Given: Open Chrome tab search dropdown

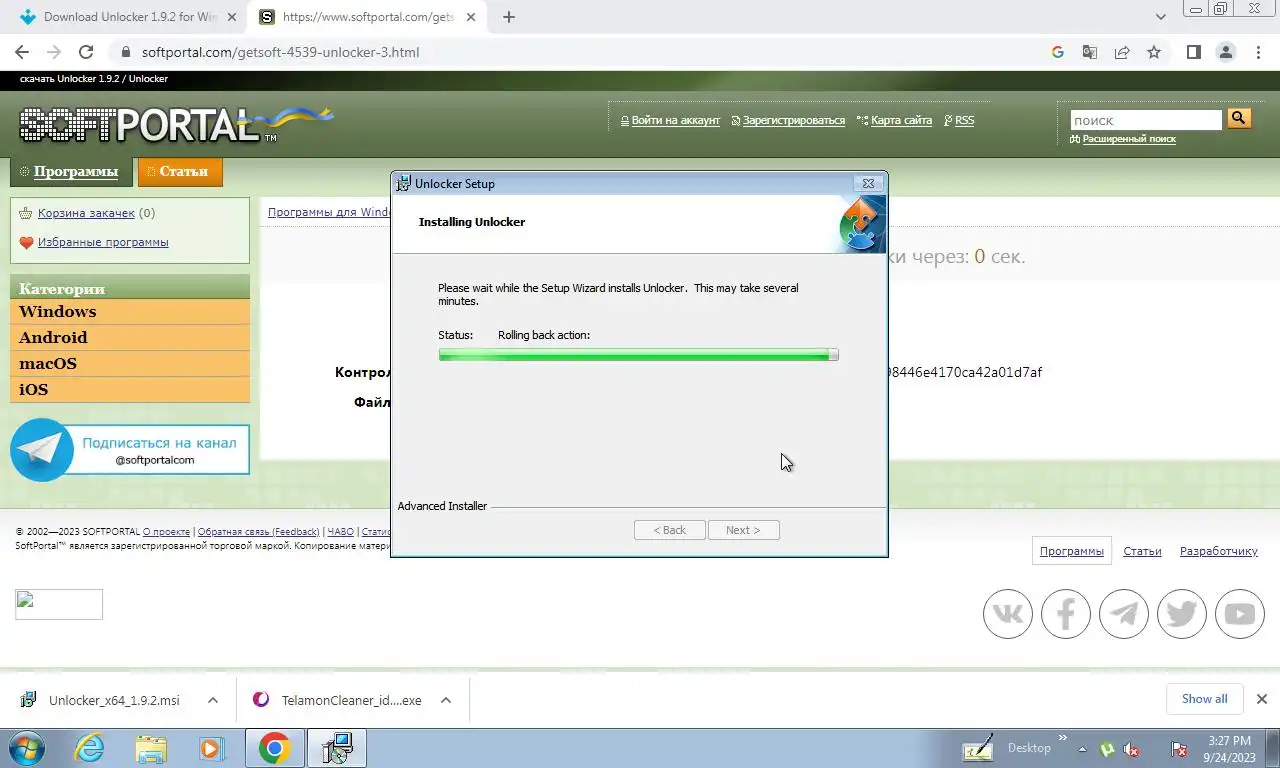Looking at the screenshot, I should [x=1161, y=17].
